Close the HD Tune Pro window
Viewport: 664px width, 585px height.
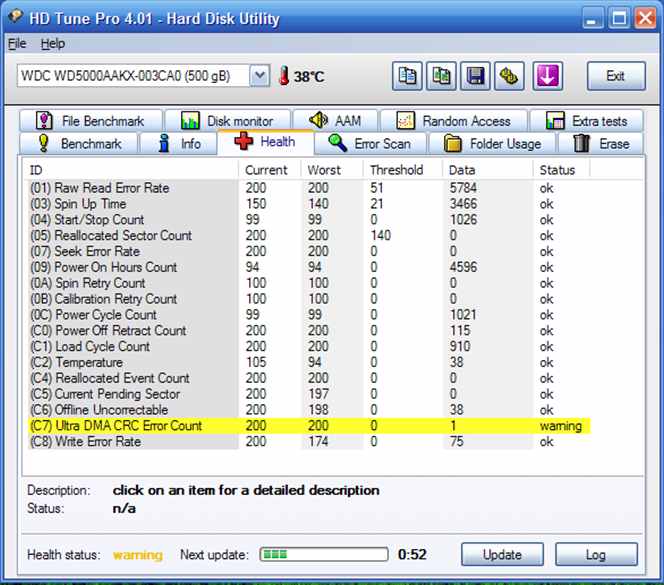(x=645, y=19)
